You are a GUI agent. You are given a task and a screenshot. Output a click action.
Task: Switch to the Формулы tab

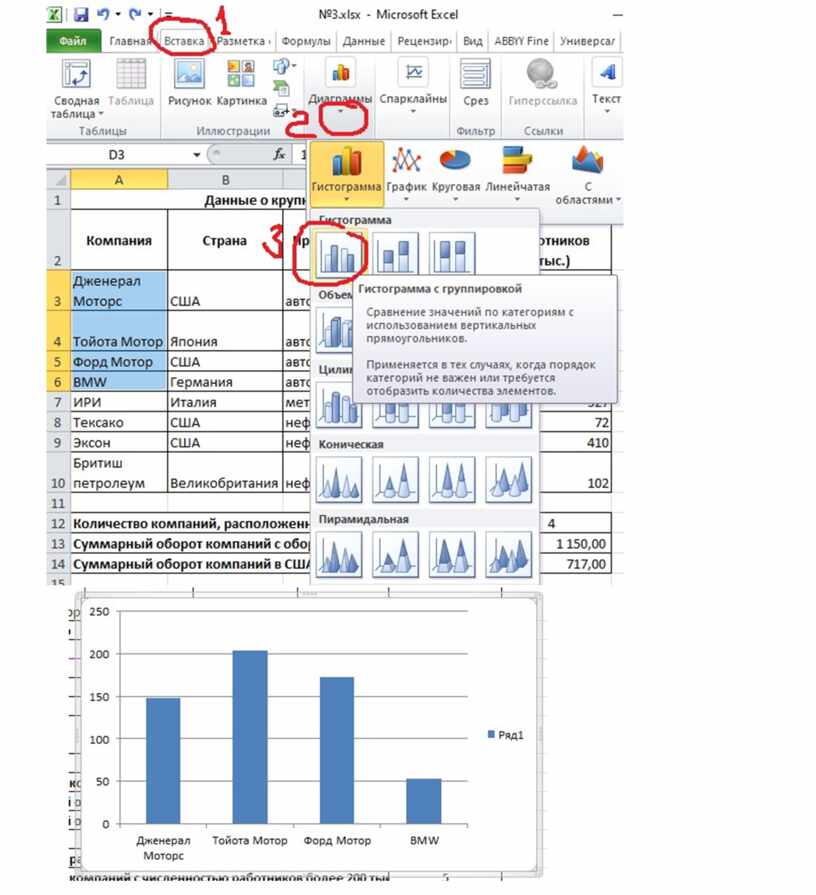point(306,41)
